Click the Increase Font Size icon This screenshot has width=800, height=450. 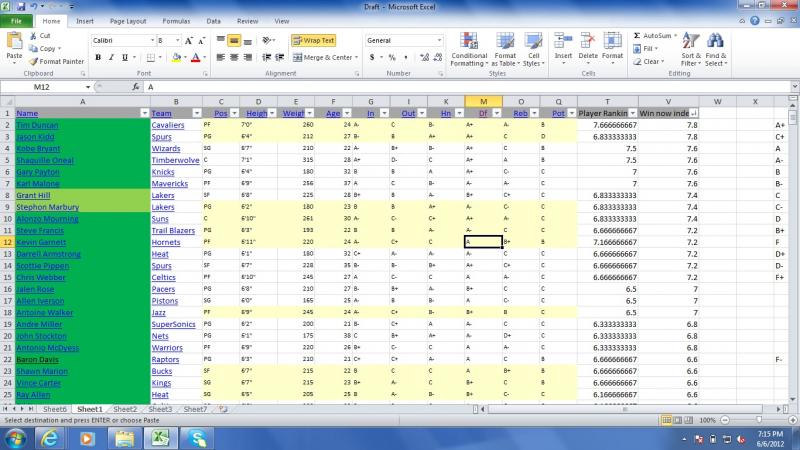coord(189,40)
